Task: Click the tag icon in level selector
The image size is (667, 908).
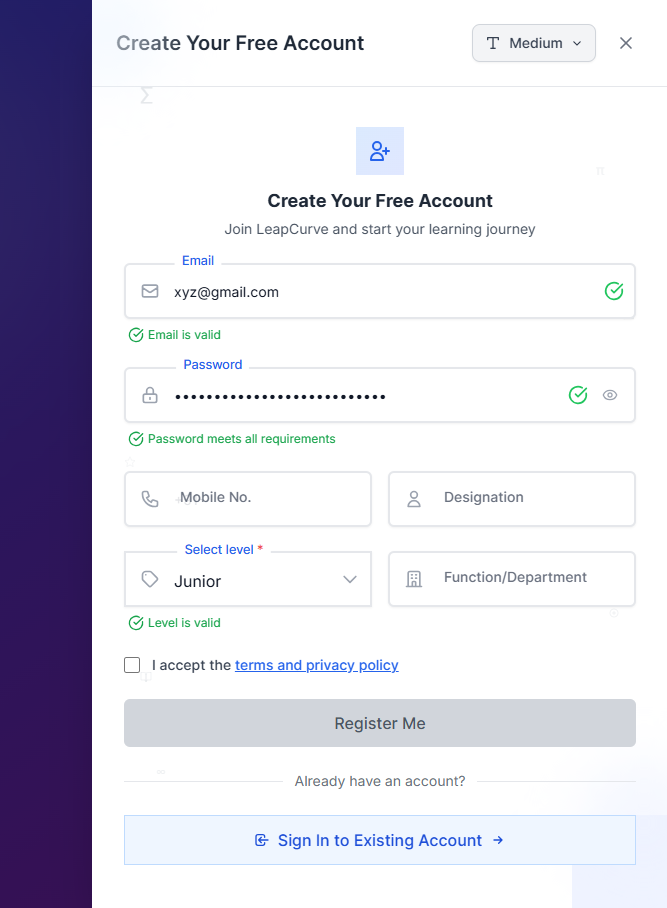Action: click(x=150, y=579)
